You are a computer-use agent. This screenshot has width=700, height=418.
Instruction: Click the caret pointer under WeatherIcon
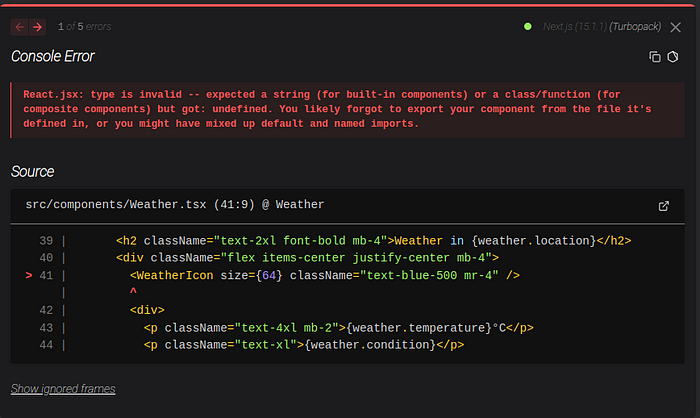(x=133, y=291)
